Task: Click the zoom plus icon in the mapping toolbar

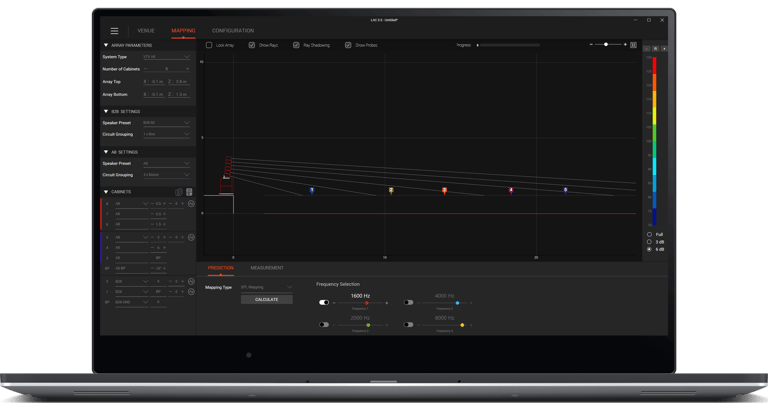Action: tap(625, 45)
